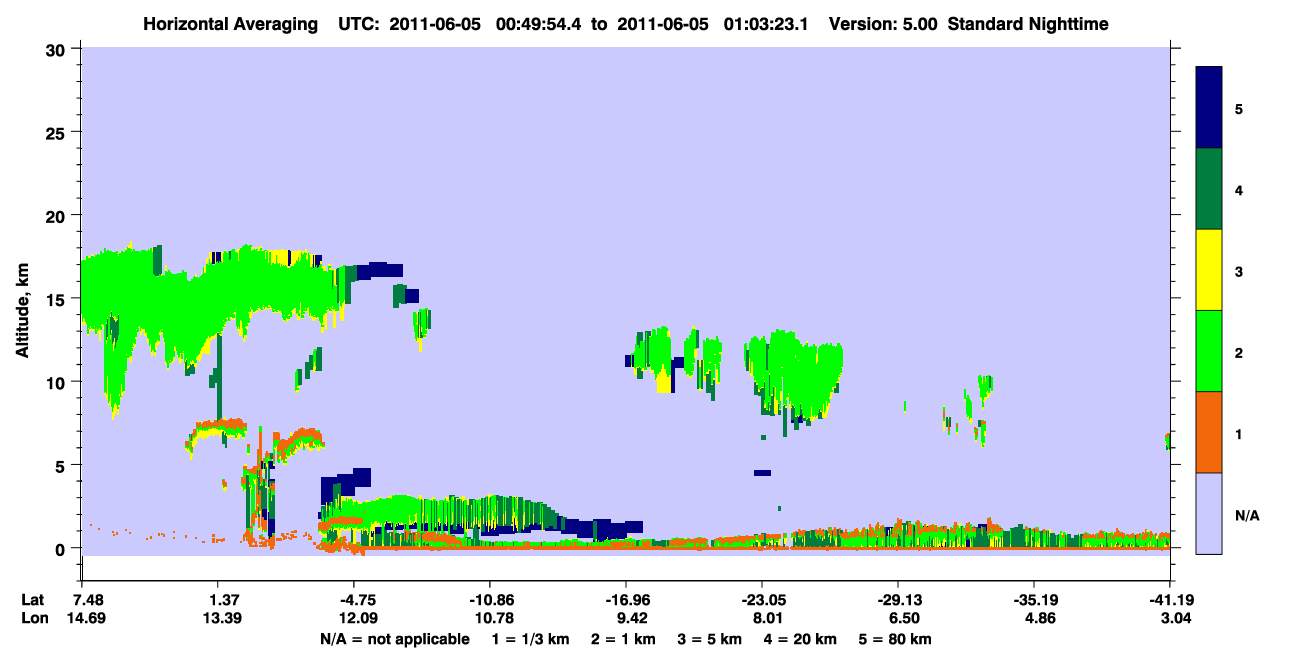Click the longitude value '3.04'
The height and width of the screenshot is (667, 1300).
coord(1174,618)
